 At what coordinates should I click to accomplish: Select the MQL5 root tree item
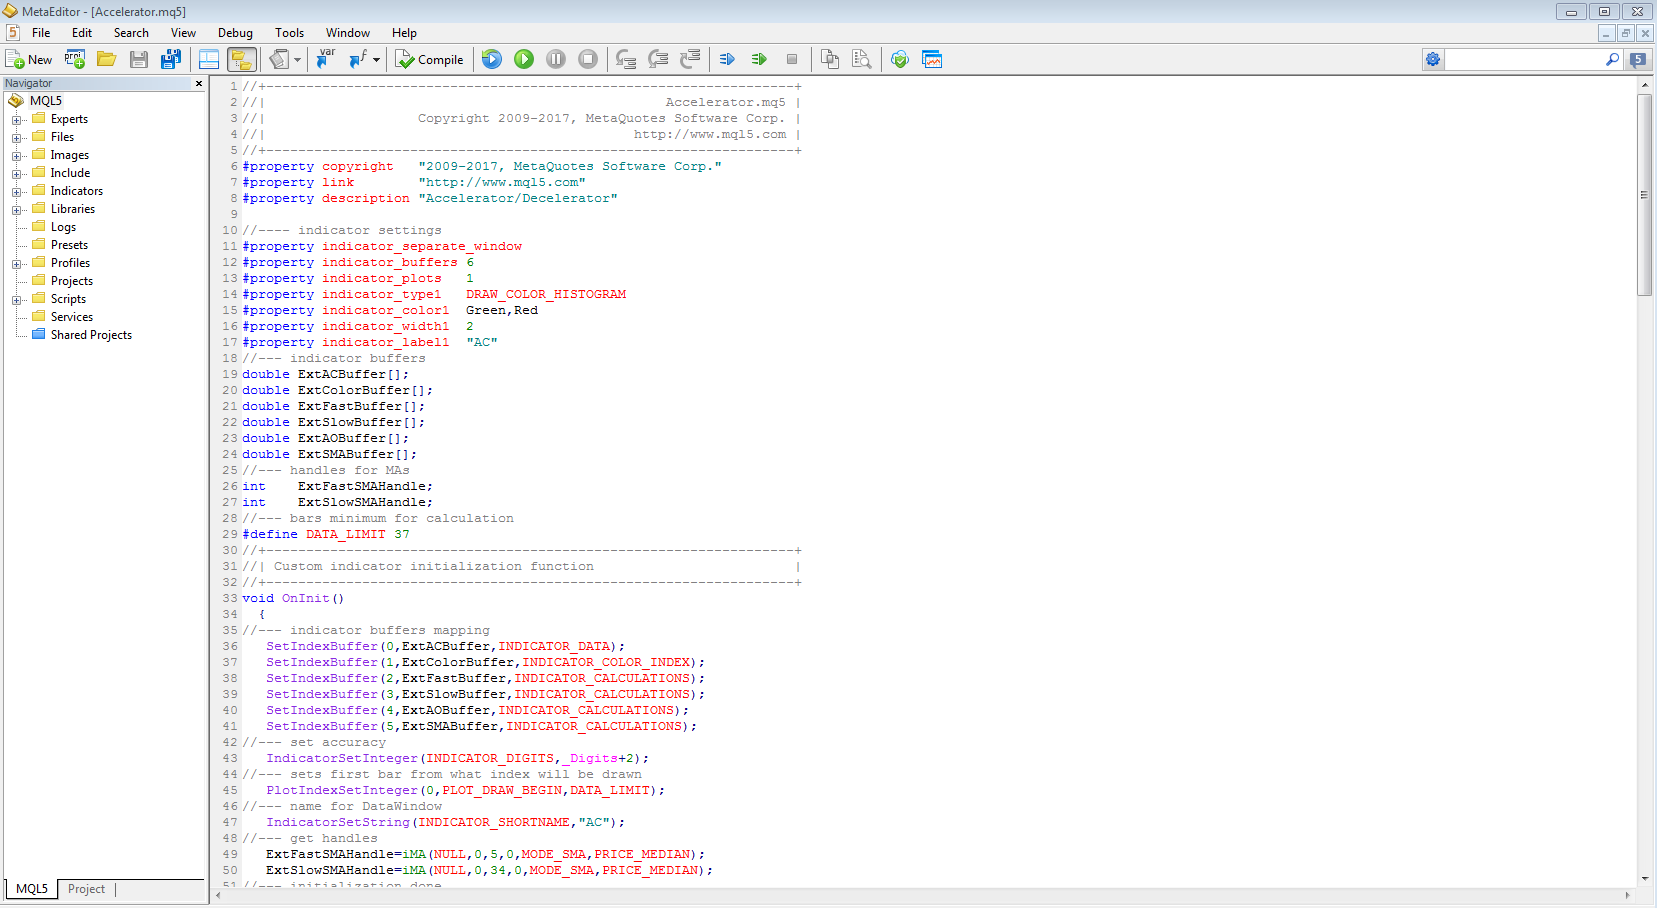[46, 101]
